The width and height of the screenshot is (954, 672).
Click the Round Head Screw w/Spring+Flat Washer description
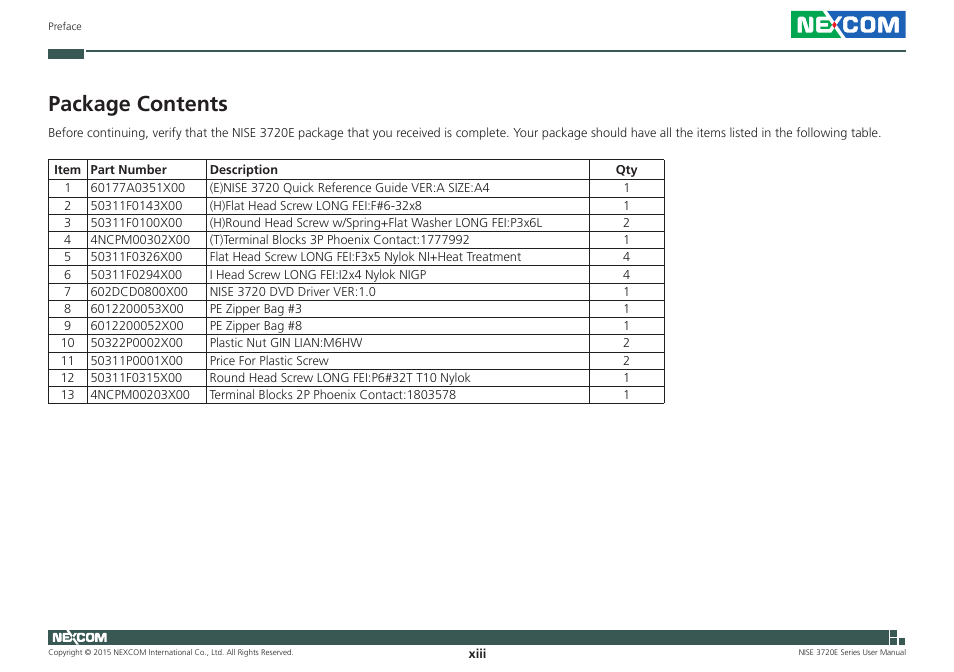point(375,223)
